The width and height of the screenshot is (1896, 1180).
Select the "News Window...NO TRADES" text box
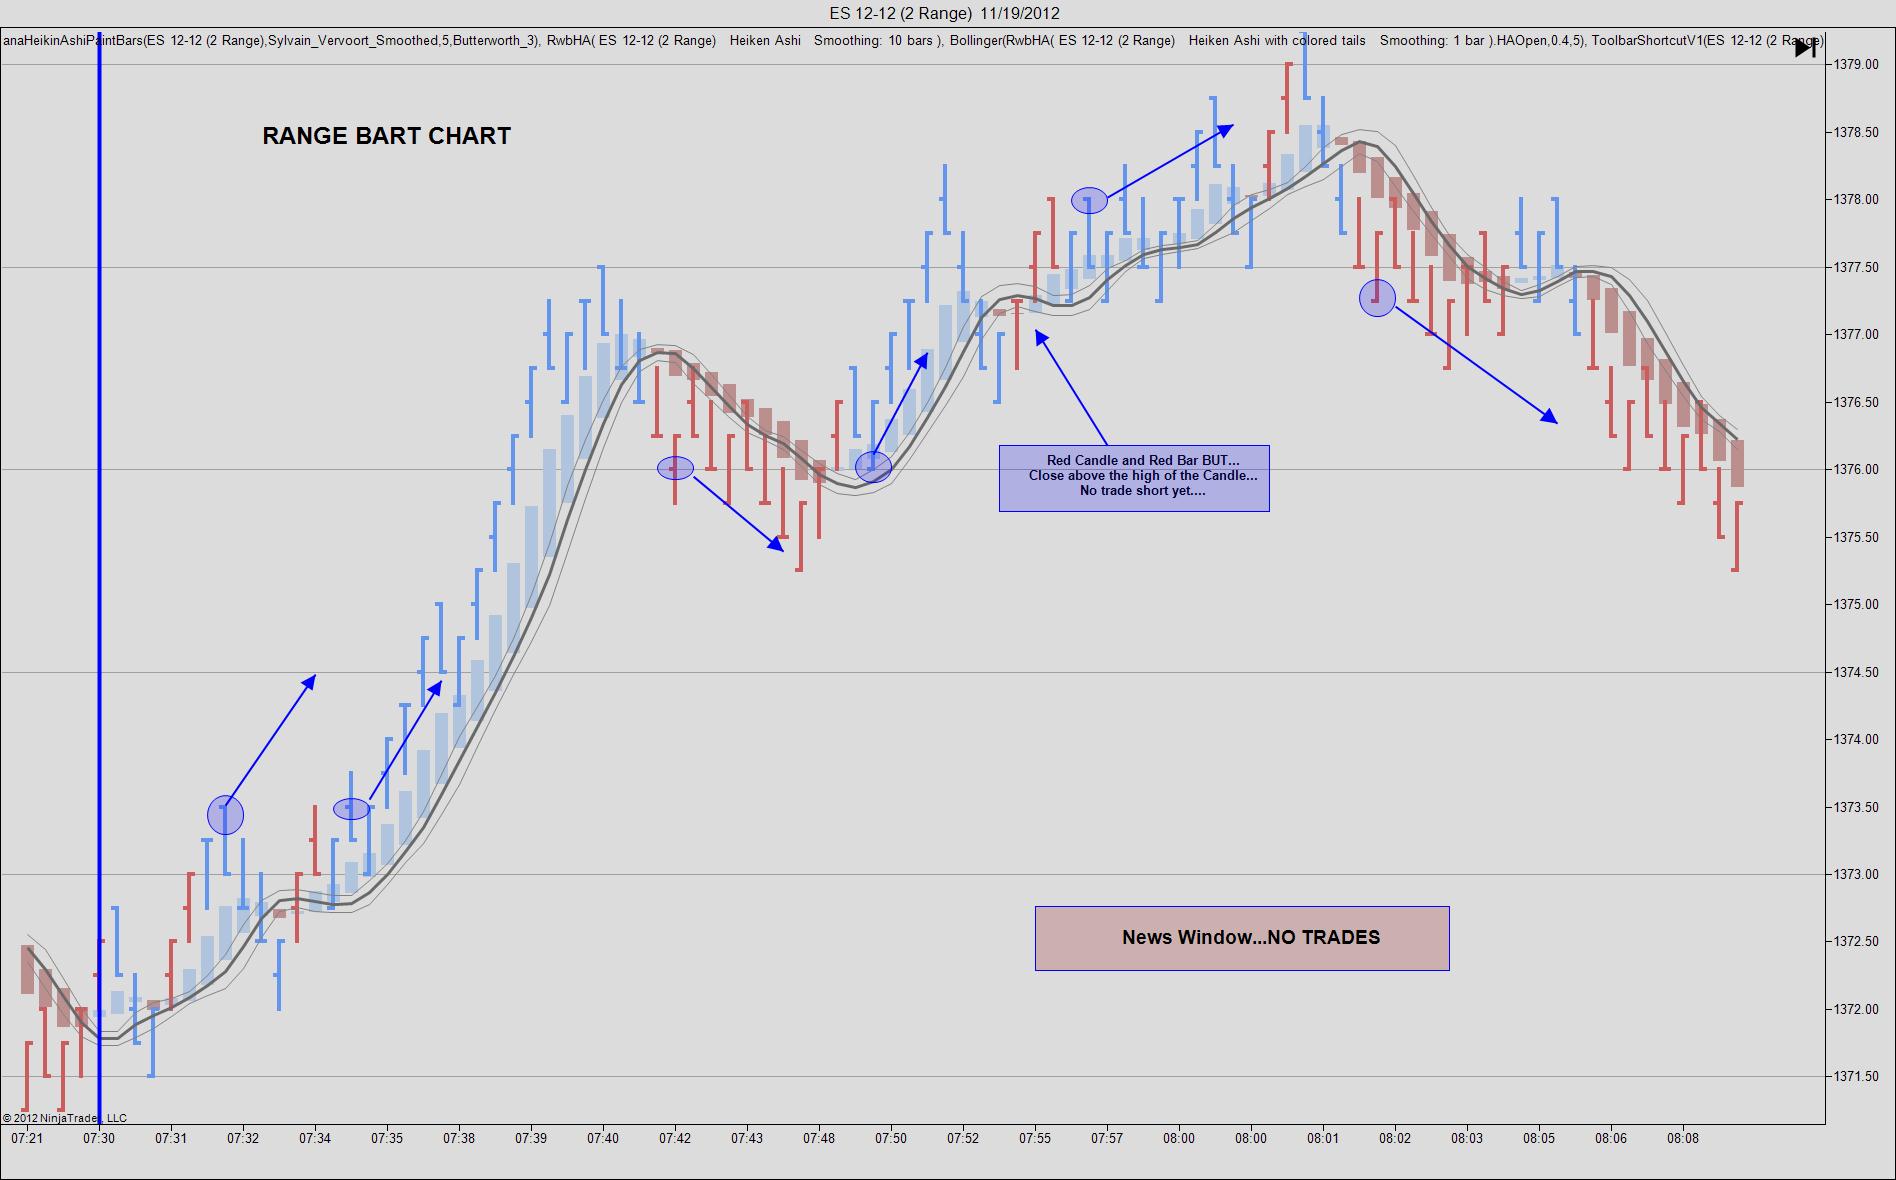point(1242,938)
